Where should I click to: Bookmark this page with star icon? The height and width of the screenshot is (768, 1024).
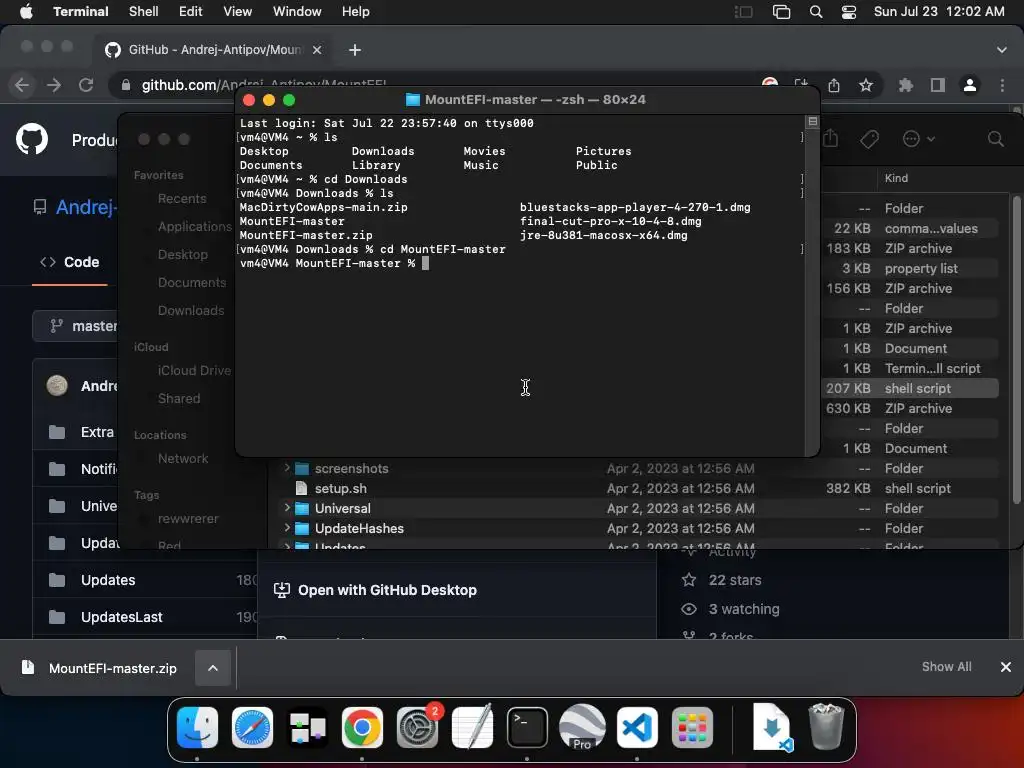click(x=866, y=85)
